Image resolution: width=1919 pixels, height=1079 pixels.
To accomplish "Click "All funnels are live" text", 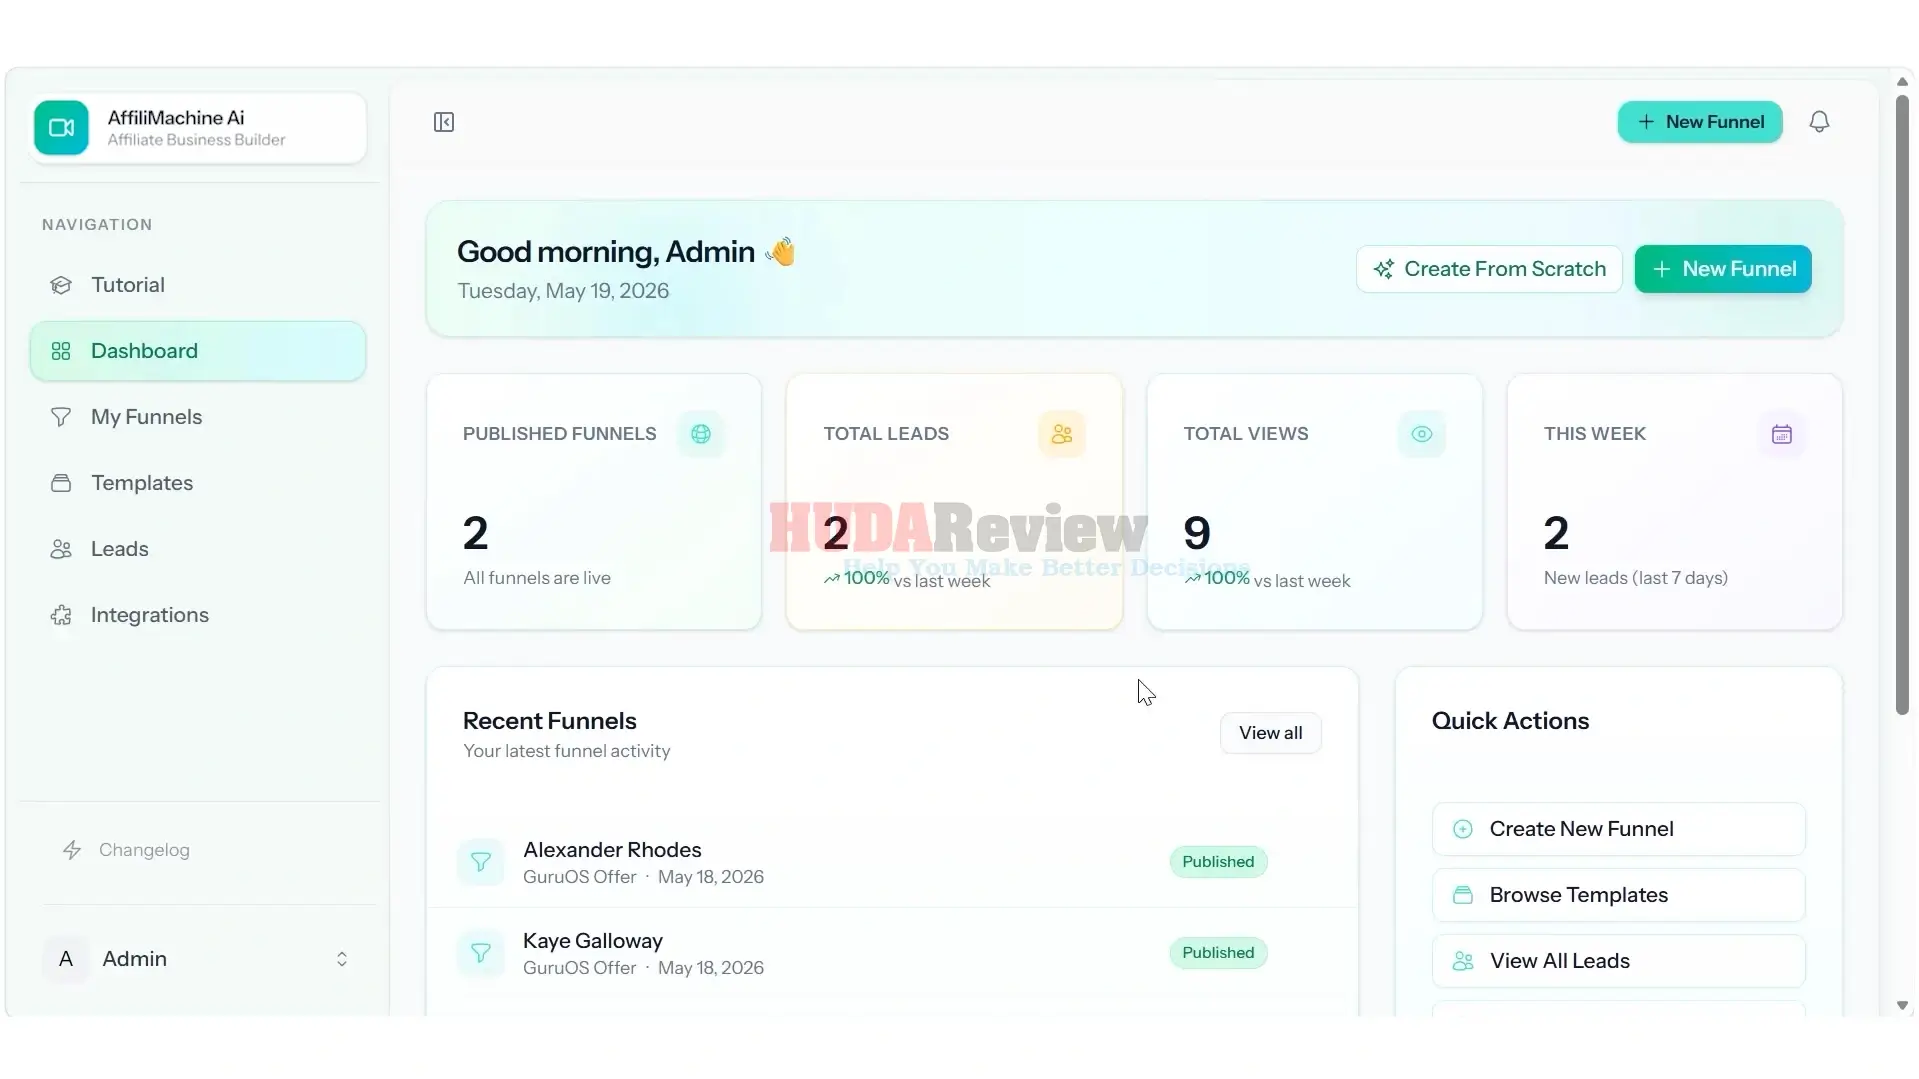I will click(537, 578).
